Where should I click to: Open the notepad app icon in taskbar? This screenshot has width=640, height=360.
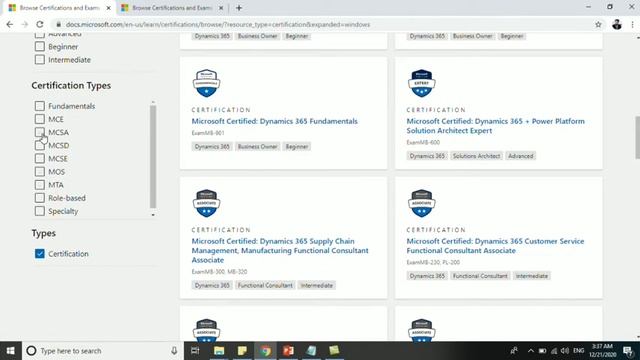tap(311, 351)
